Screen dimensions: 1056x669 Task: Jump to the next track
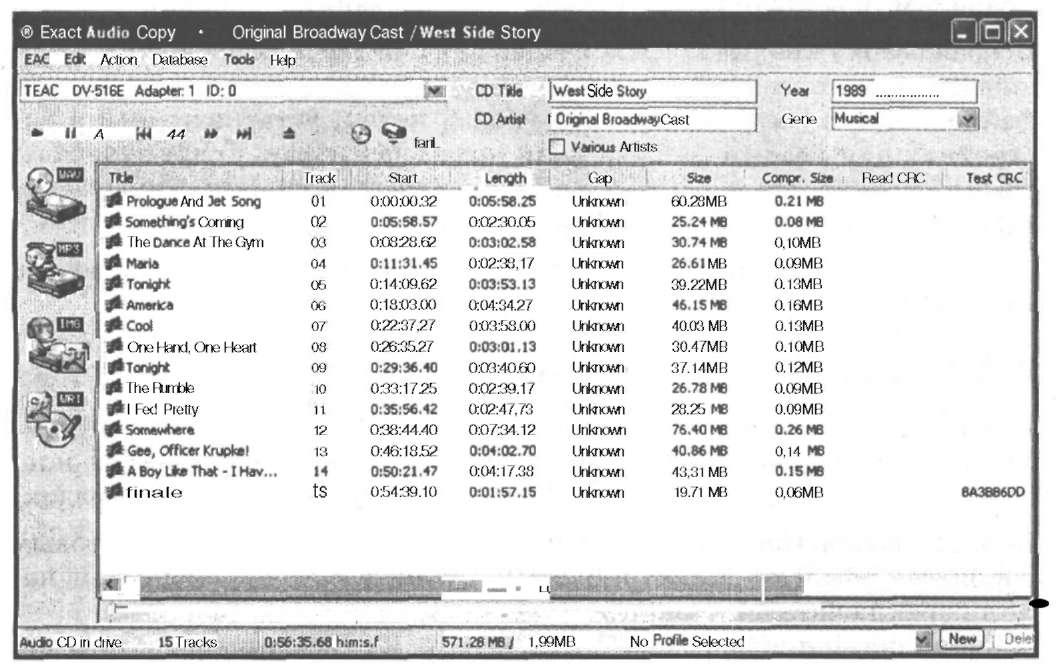(244, 133)
